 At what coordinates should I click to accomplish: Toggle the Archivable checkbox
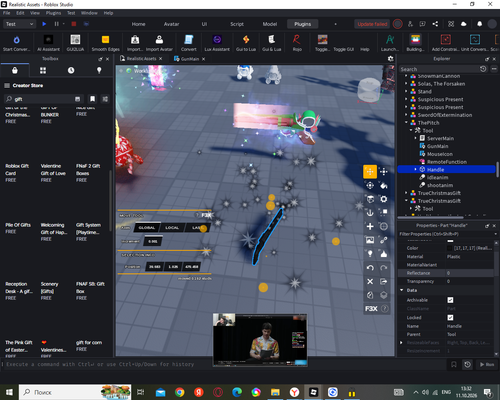450,300
